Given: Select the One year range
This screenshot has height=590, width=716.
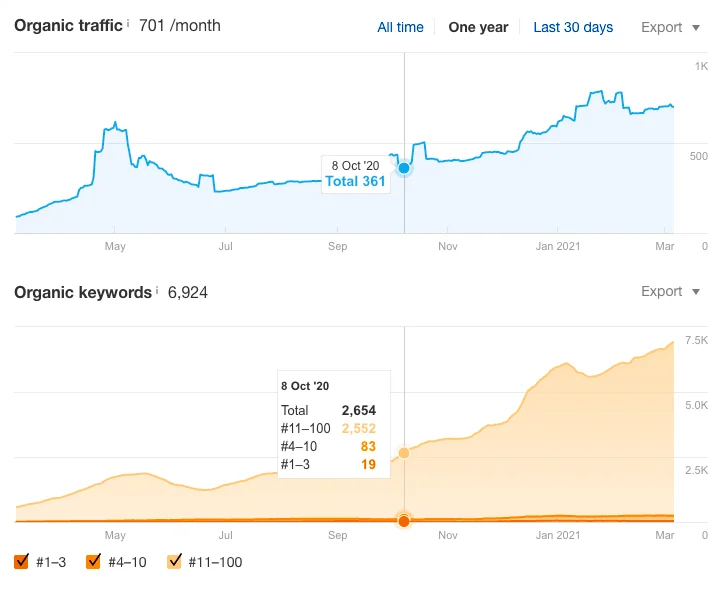Looking at the screenshot, I should tap(478, 27).
